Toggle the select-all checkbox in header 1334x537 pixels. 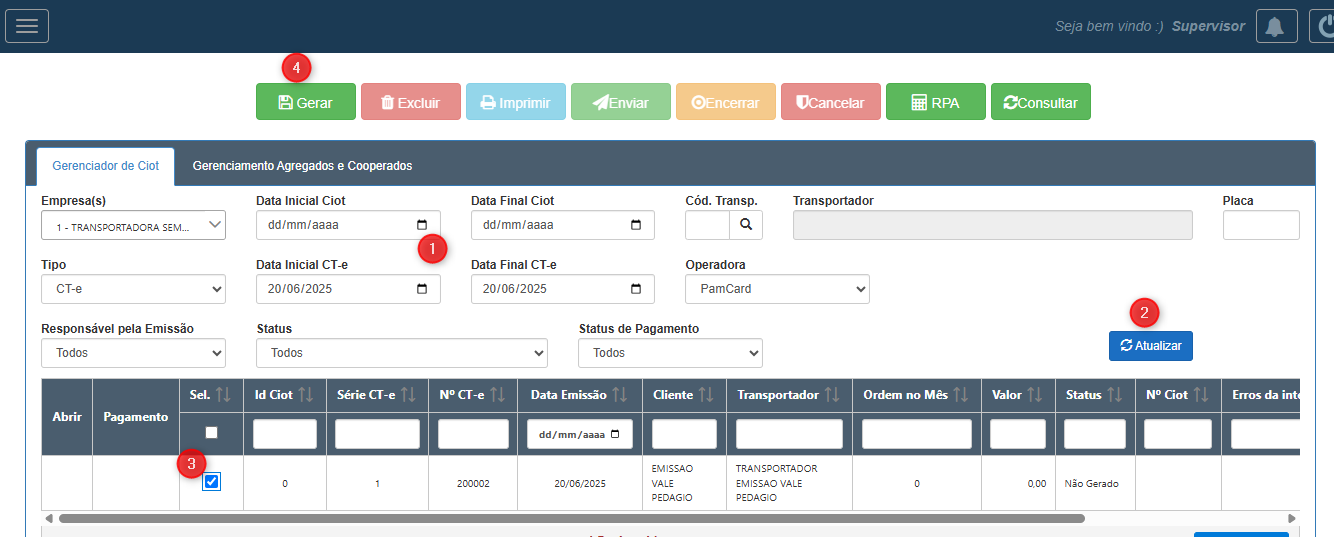[211, 433]
